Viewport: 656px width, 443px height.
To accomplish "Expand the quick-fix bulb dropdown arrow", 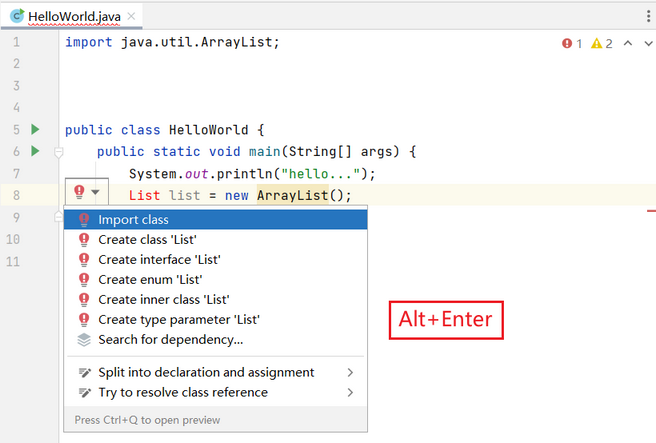I will click(x=95, y=192).
